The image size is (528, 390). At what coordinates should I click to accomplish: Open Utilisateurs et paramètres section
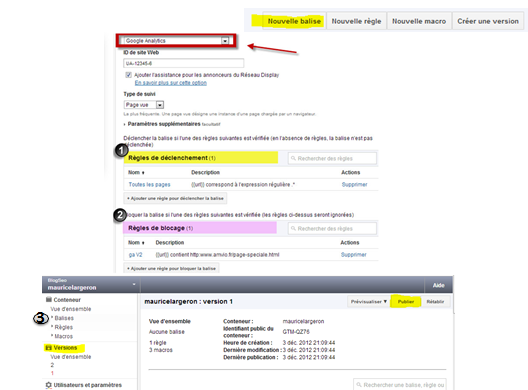[88, 385]
